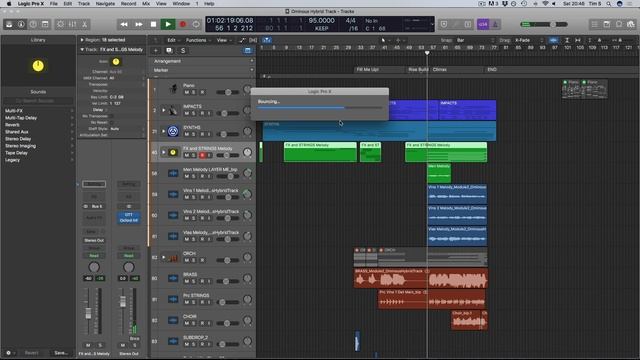The image size is (640, 360).
Task: Solo the CHOIR track
Action: (x=194, y=323)
